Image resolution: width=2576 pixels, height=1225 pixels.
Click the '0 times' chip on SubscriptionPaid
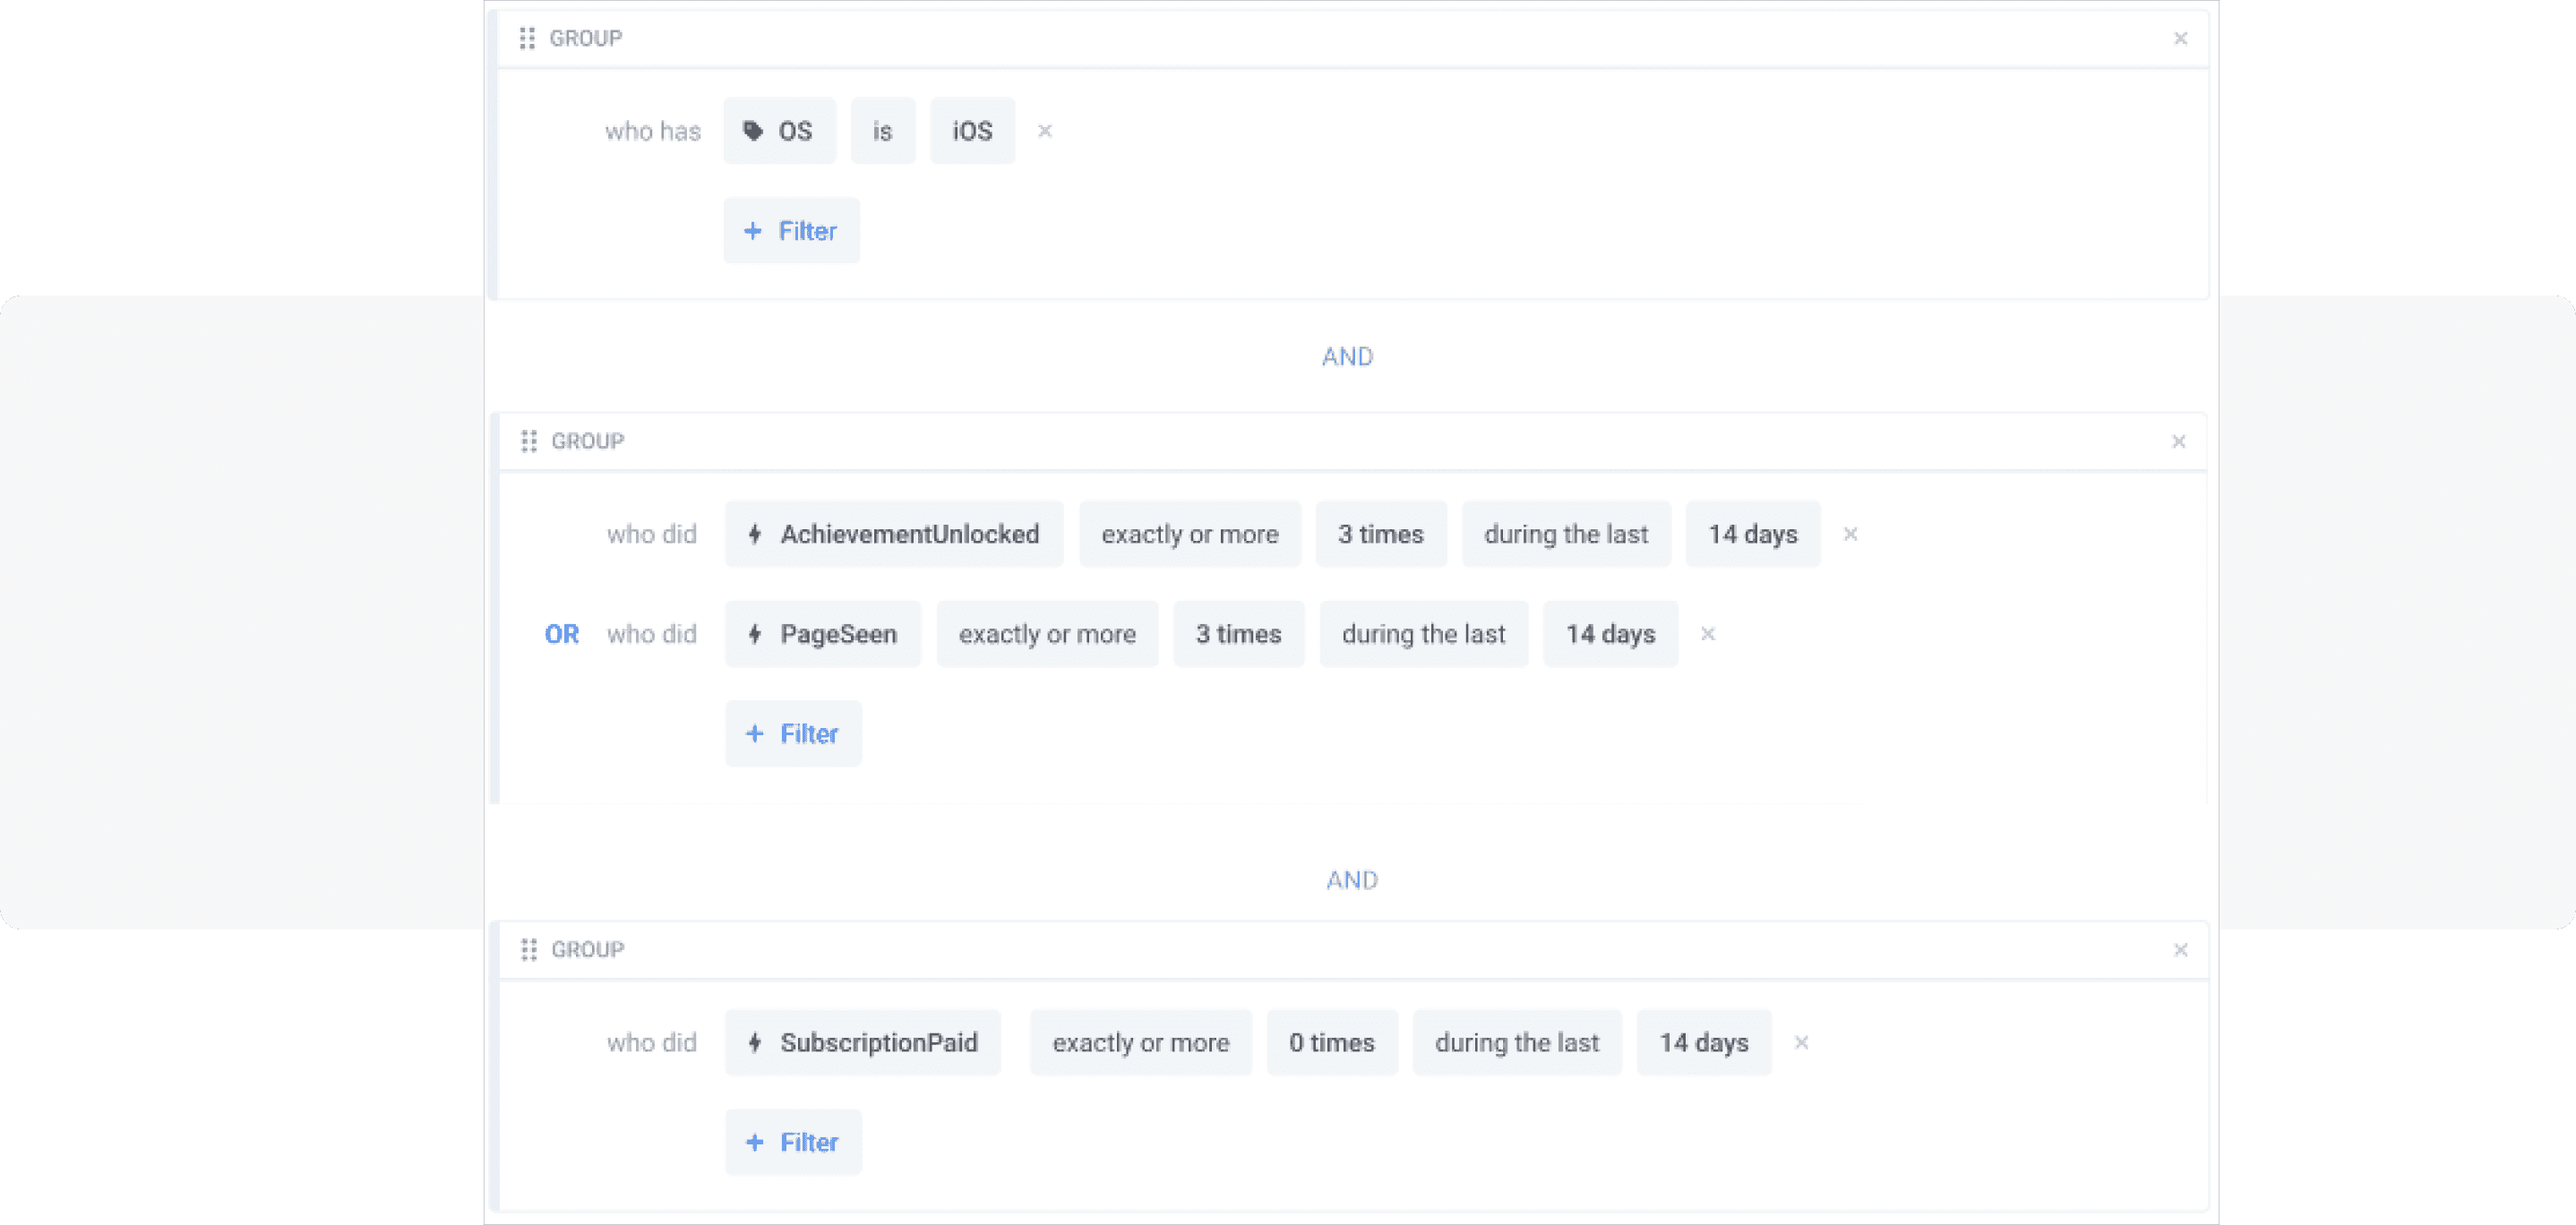[x=1332, y=1042]
